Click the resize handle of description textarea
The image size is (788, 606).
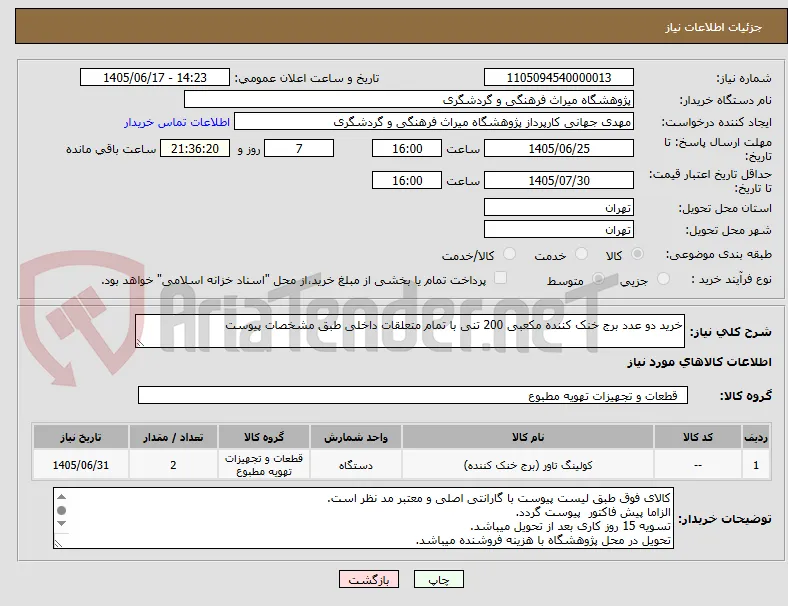(x=140, y=343)
